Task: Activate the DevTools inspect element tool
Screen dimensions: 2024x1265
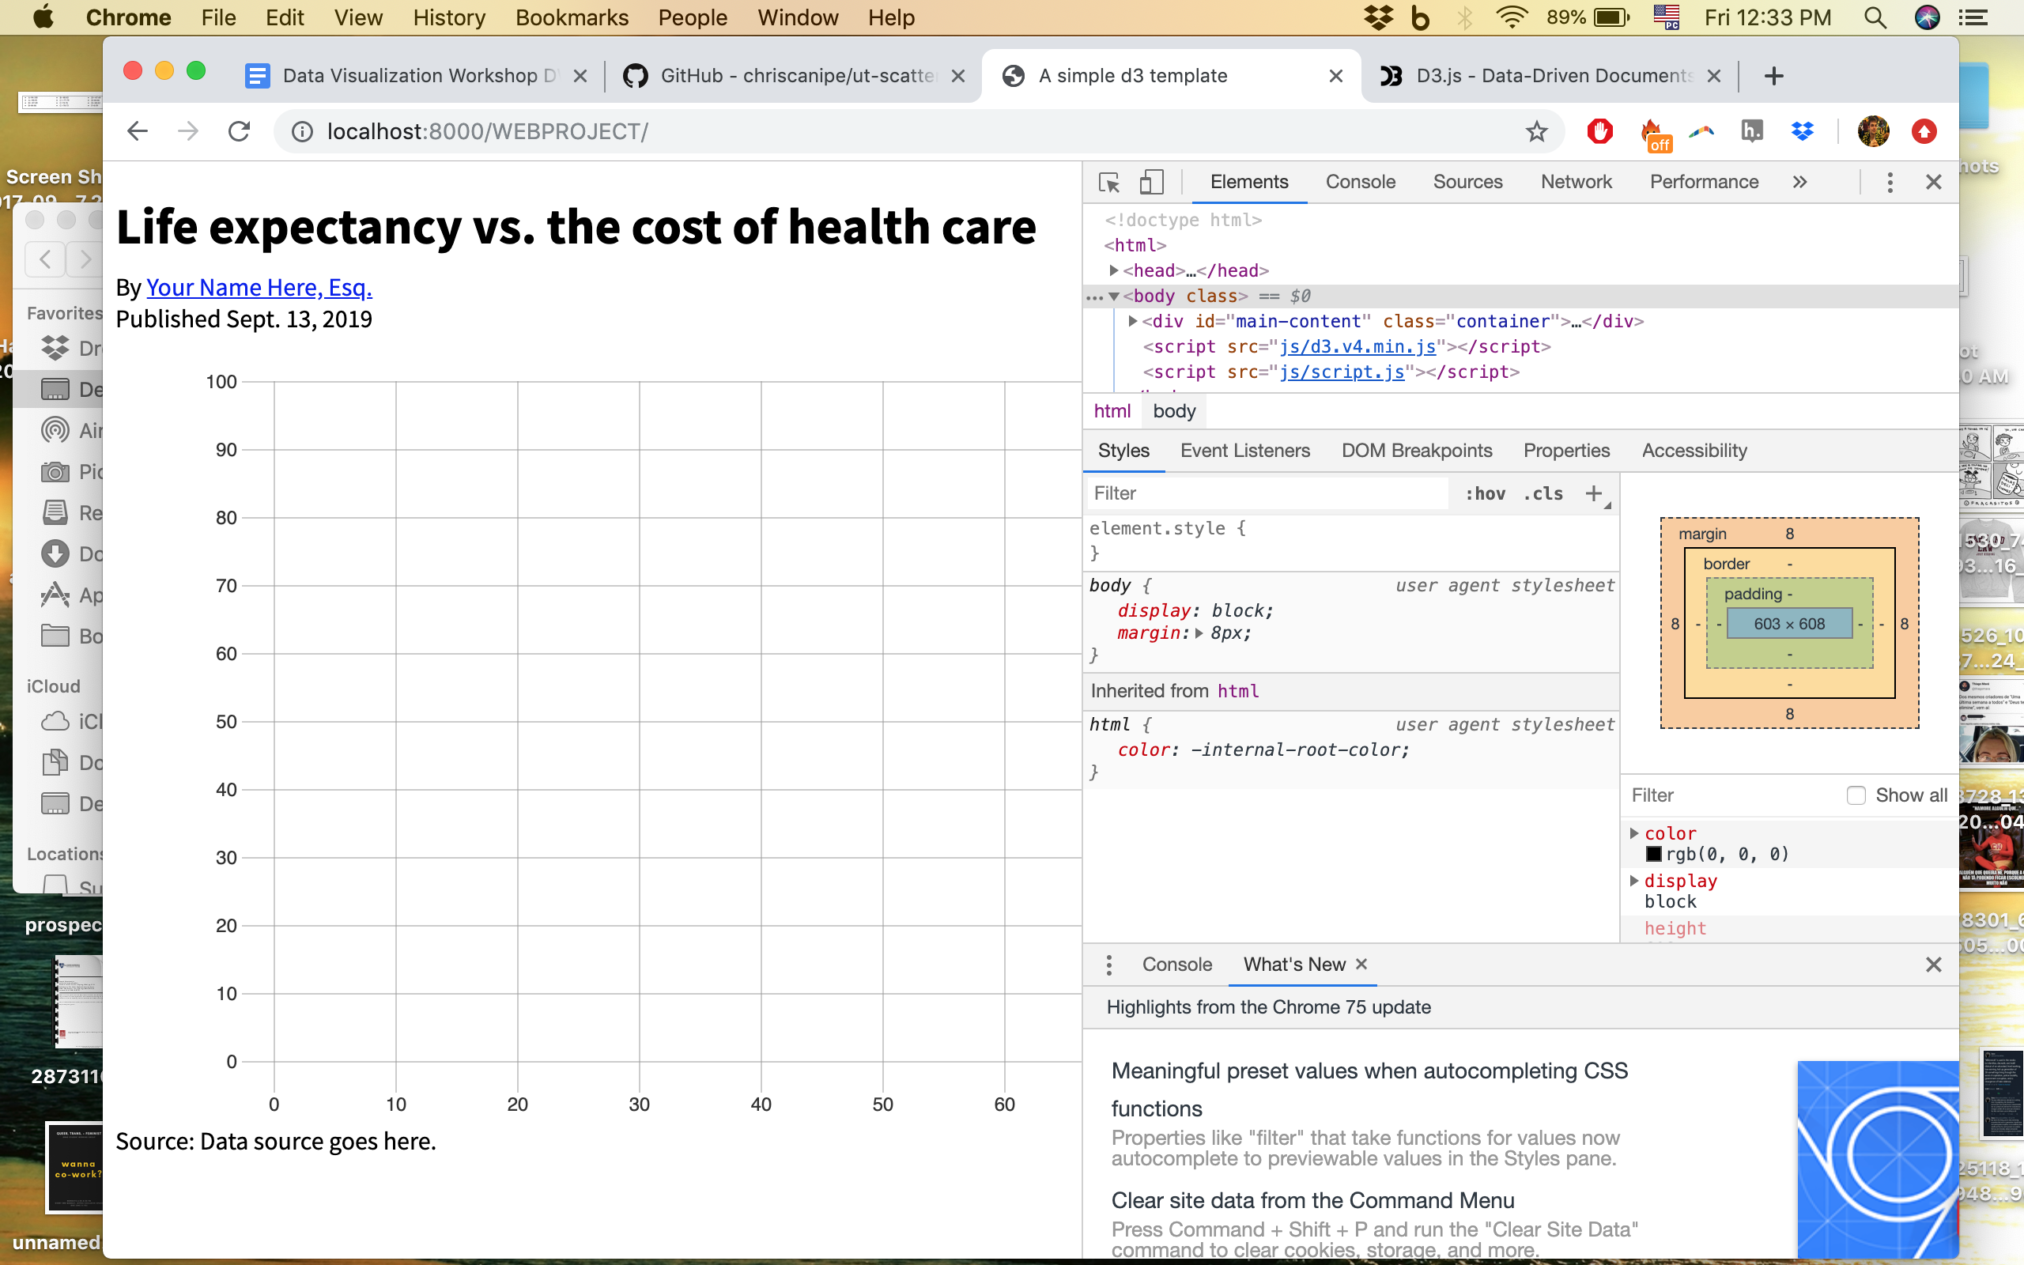Action: pyautogui.click(x=1109, y=182)
